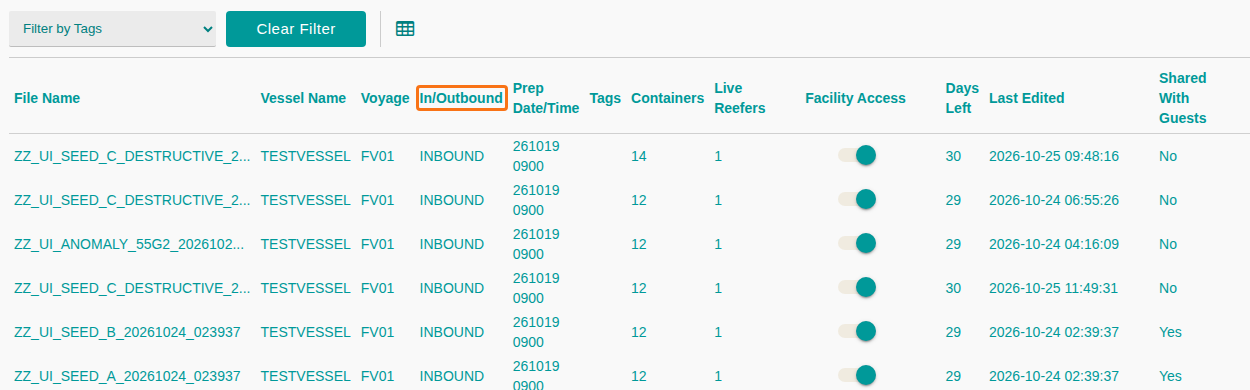1250x390 pixels.
Task: Click prep date 261019 0900 in ZZ_UI_SEED_B row
Action: point(536,332)
